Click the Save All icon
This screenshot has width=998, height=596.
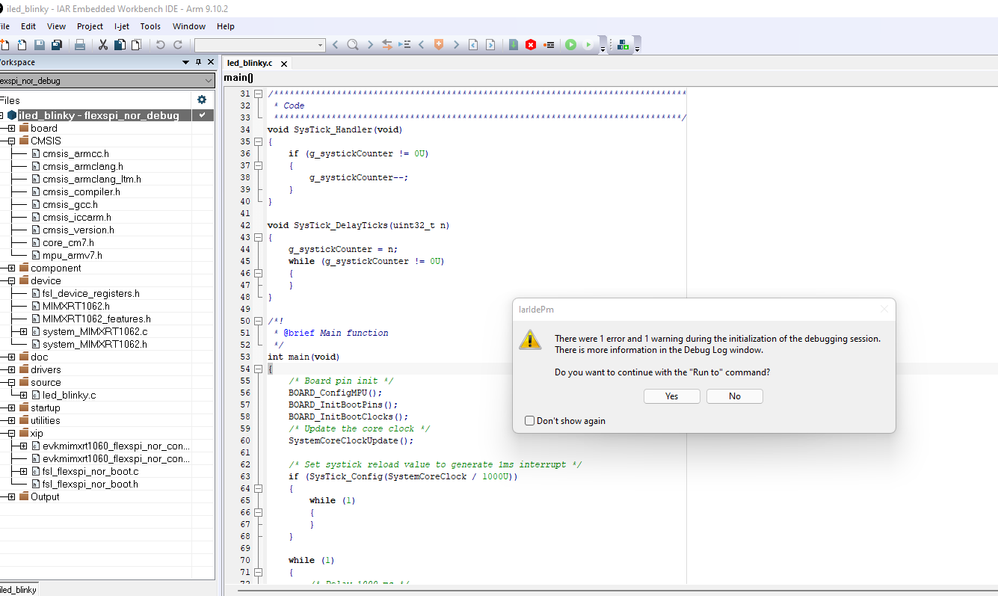pos(57,45)
